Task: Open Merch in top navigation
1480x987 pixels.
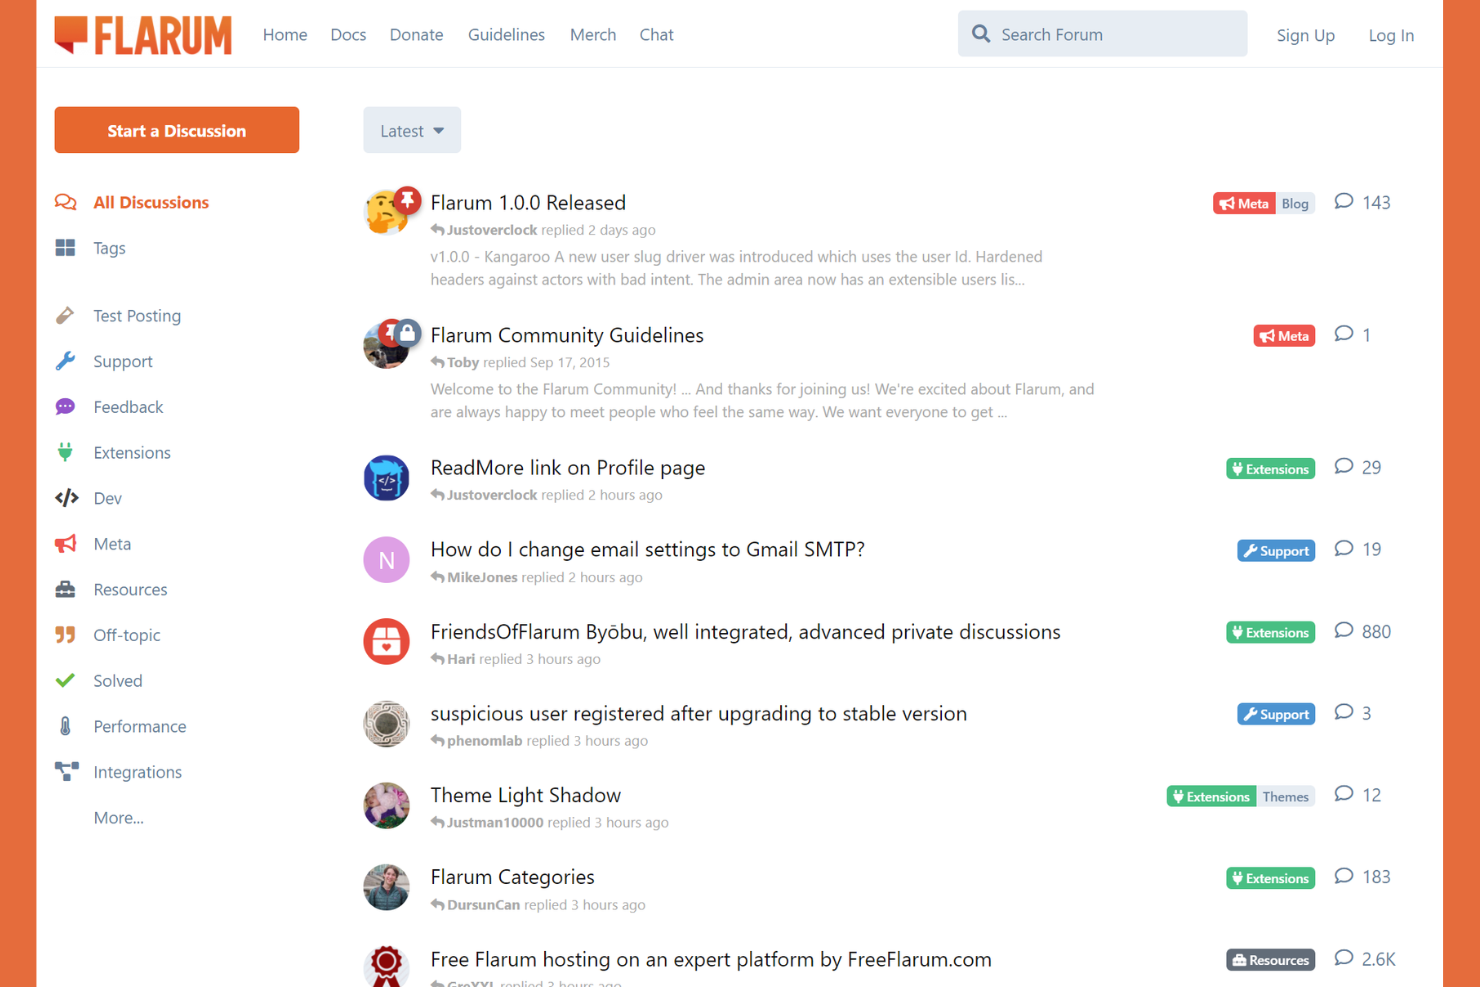Action: [593, 34]
